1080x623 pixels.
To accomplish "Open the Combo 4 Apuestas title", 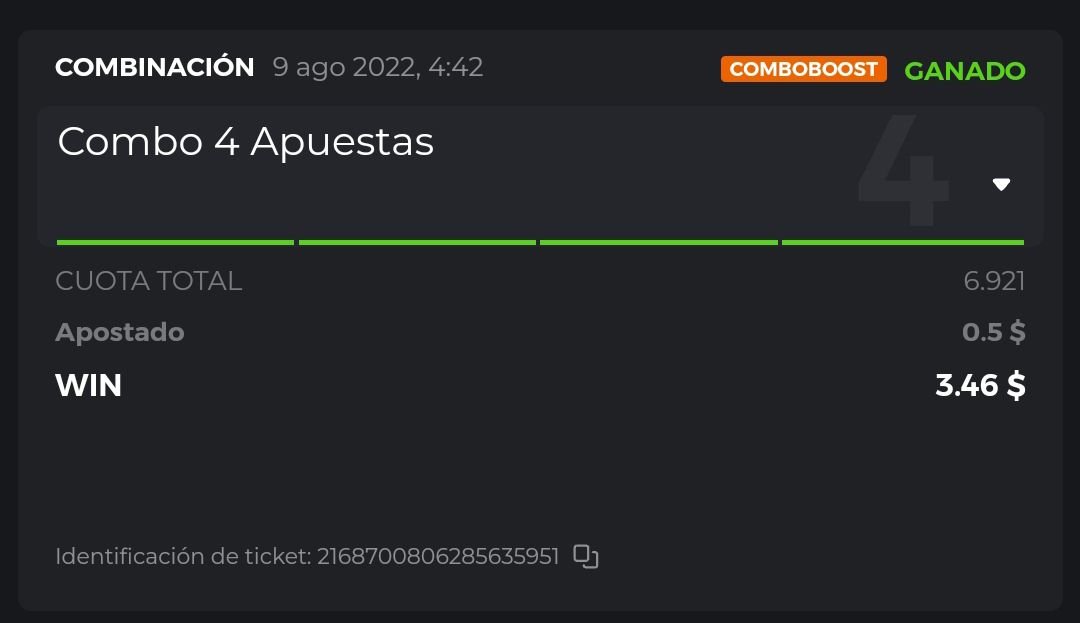I will (246, 142).
